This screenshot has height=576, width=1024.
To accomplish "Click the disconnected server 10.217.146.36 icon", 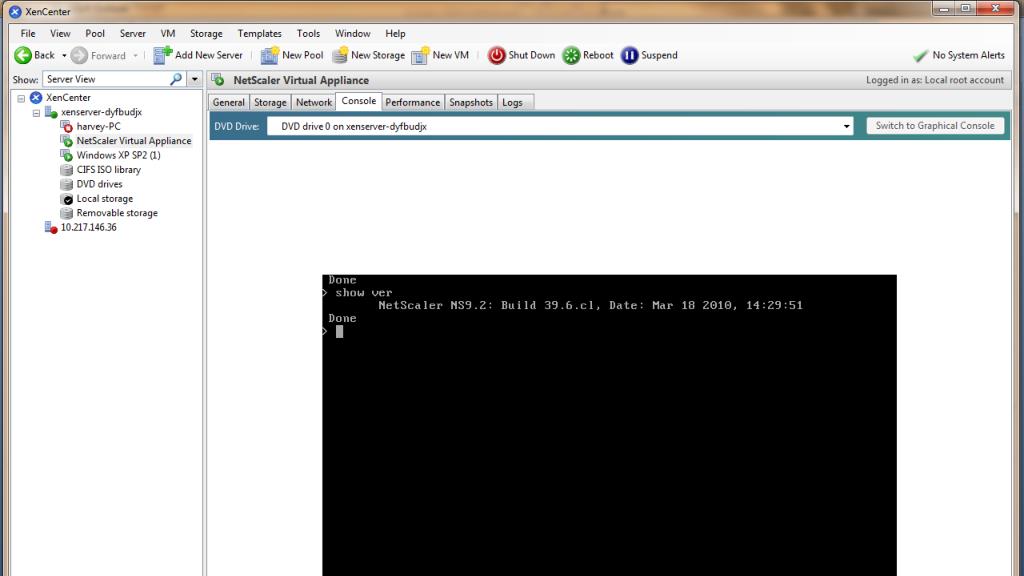I will 51,227.
